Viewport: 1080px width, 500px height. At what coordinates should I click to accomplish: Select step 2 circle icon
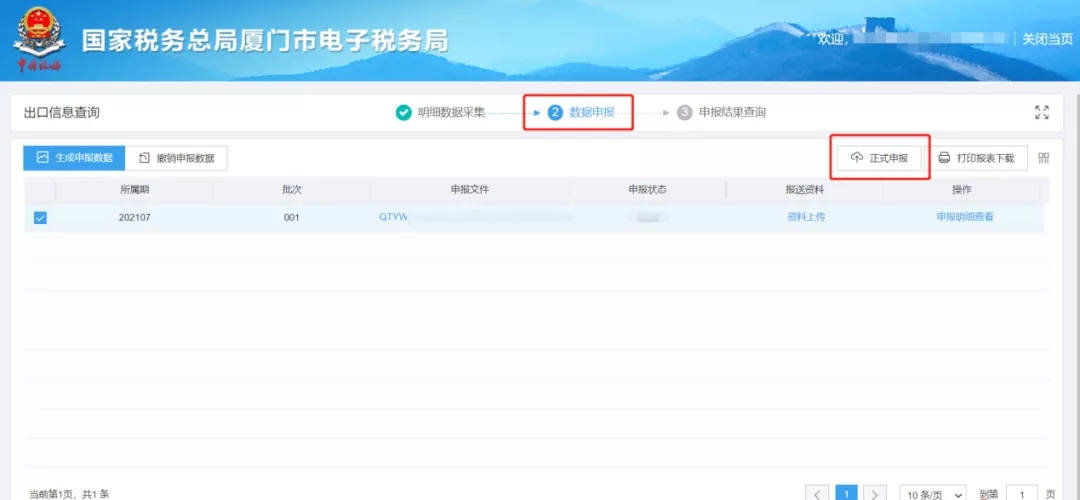[555, 113]
